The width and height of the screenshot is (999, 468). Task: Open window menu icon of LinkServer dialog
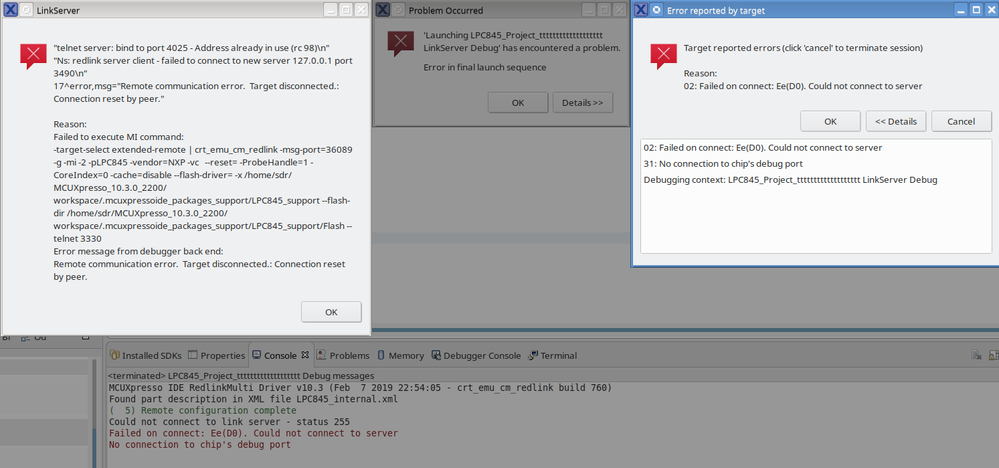pos(10,10)
